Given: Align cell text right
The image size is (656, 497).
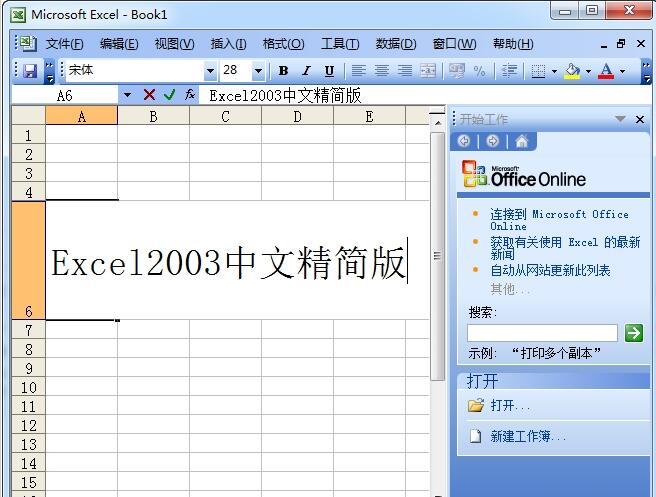Looking at the screenshot, I should pos(405,71).
